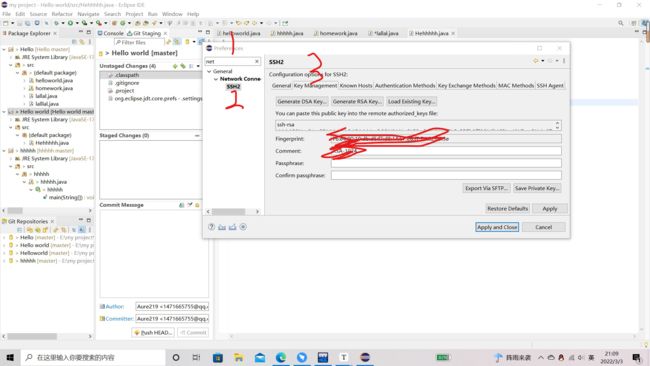The image size is (650, 366).
Task: Open back-history dropdown arrow in SSH2 header
Action: coord(542,61)
